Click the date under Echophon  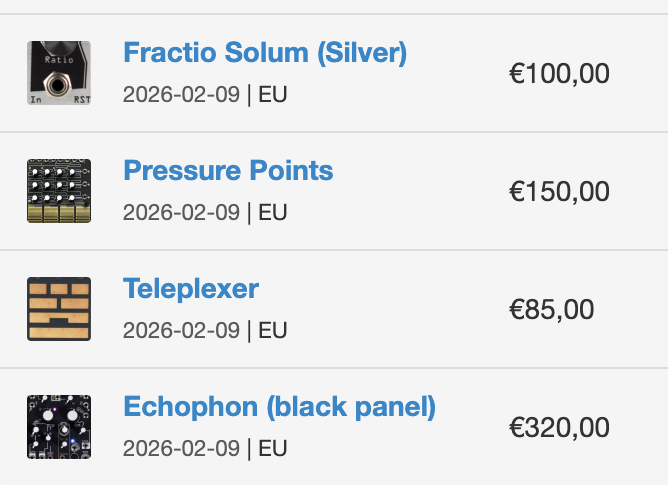pos(181,449)
